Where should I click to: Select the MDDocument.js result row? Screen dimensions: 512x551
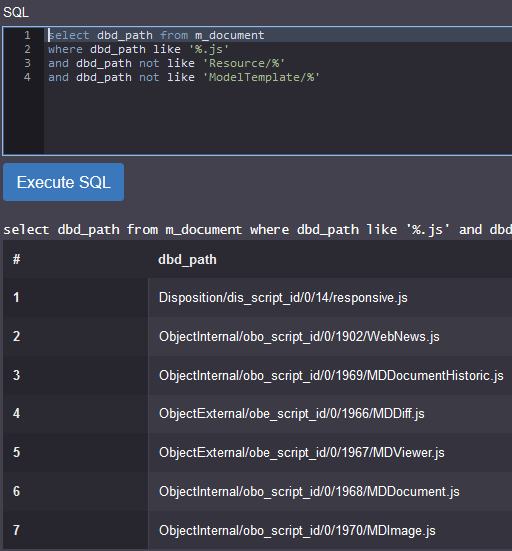258,491
